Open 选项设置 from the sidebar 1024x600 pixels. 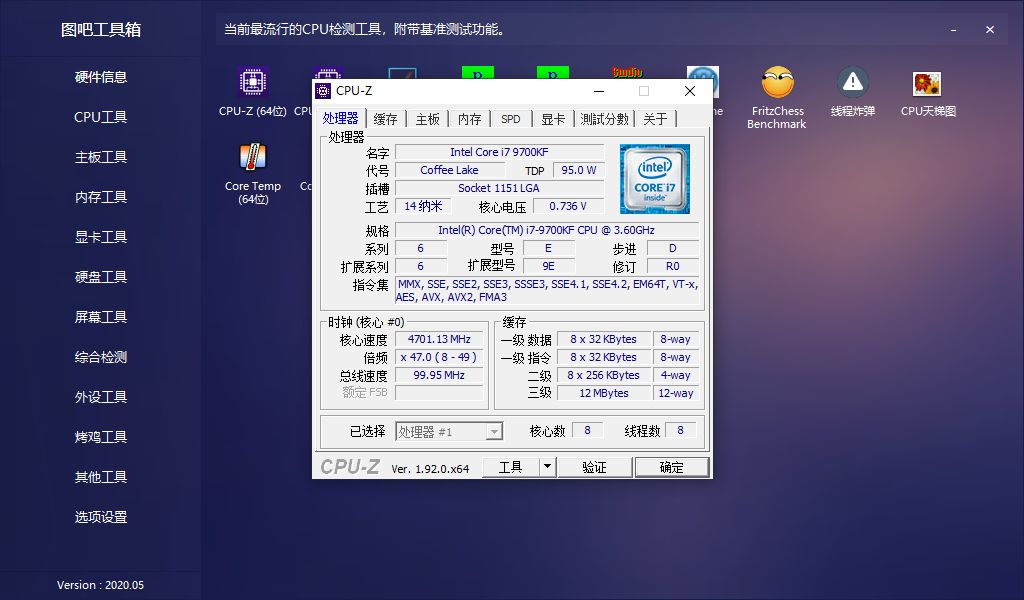tap(100, 517)
